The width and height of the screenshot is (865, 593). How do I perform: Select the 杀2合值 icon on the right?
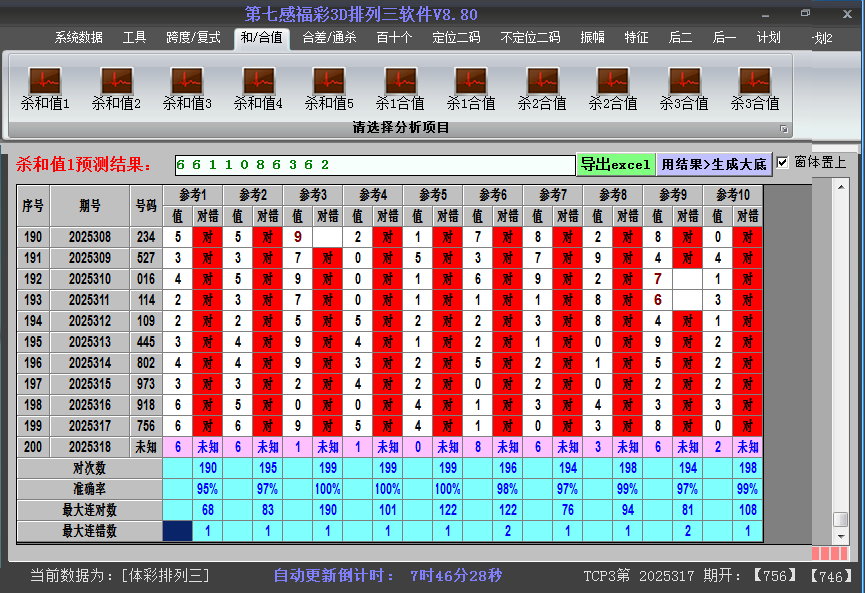(613, 81)
